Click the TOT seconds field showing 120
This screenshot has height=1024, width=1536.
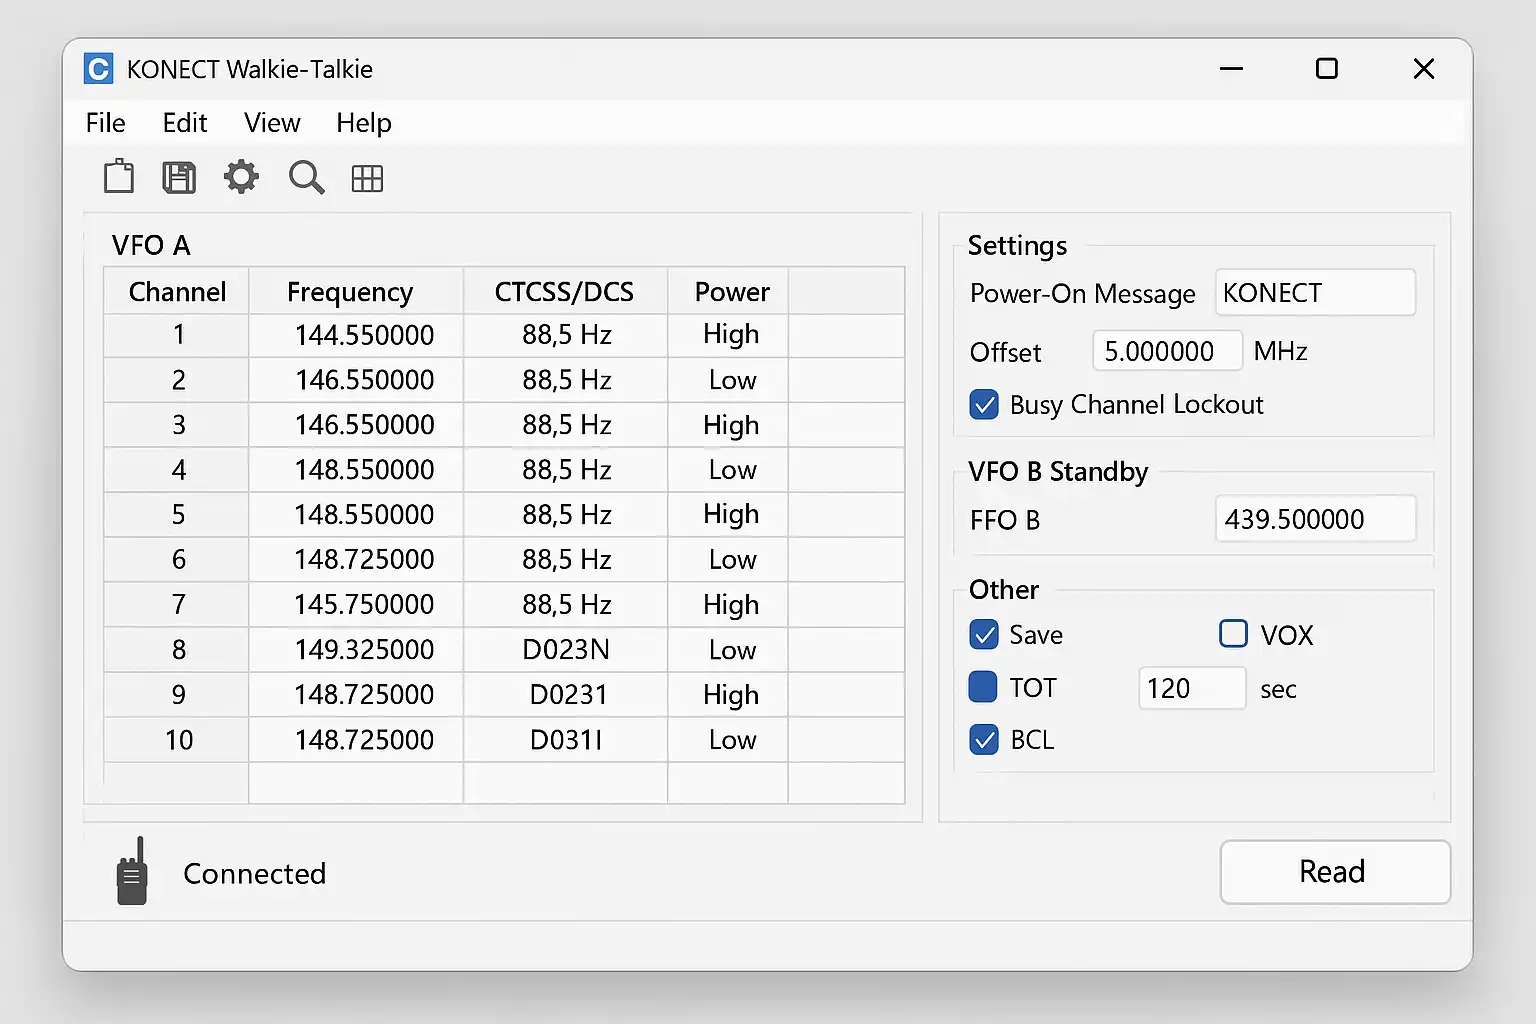[1191, 689]
